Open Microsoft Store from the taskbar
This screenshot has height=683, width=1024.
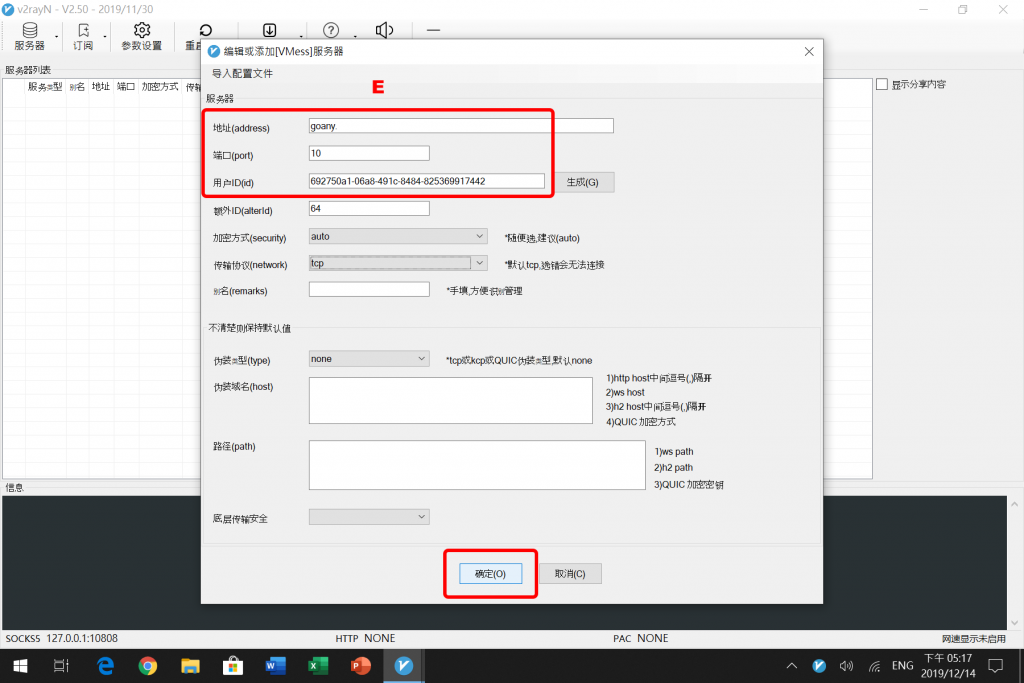pyautogui.click(x=232, y=666)
